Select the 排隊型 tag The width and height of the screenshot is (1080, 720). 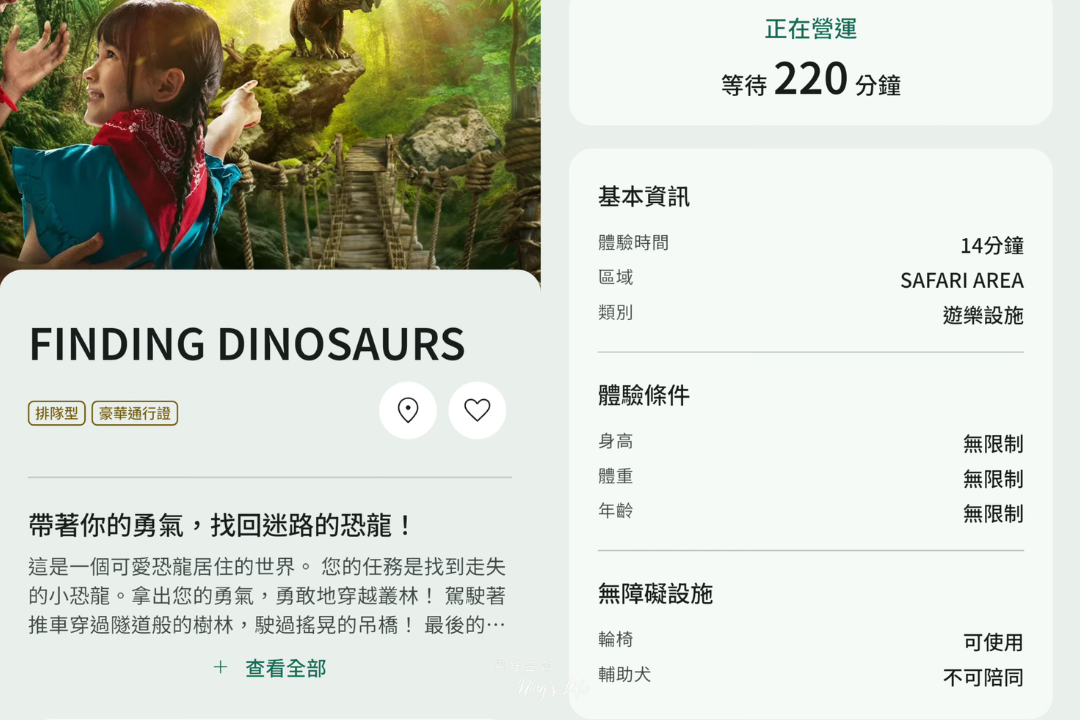pos(56,413)
